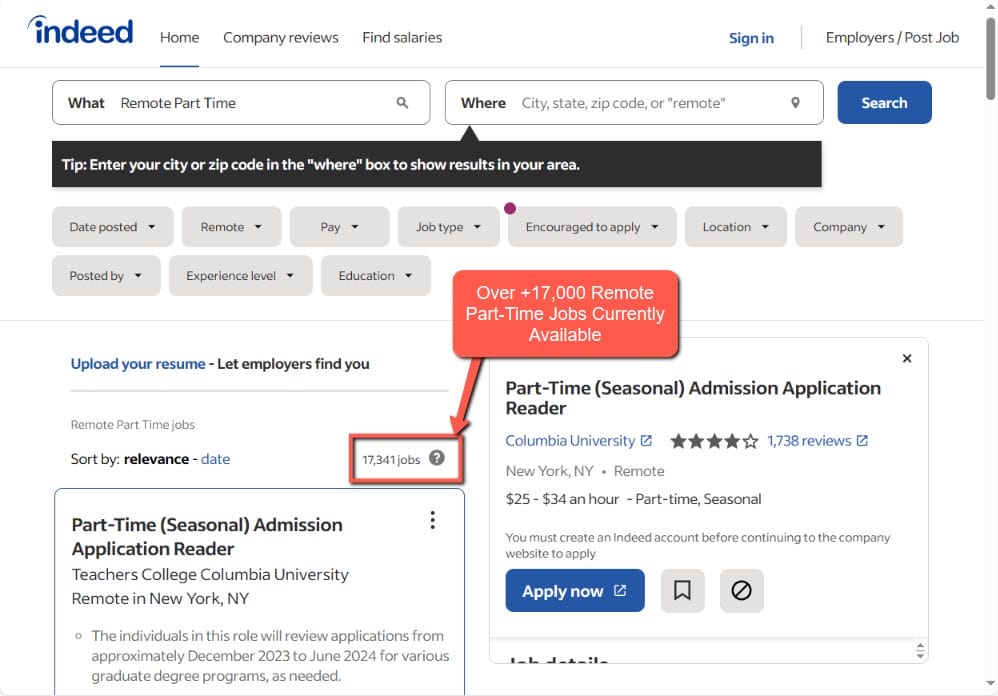Open the Job type filter dropdown
This screenshot has width=998, height=696.
(448, 227)
